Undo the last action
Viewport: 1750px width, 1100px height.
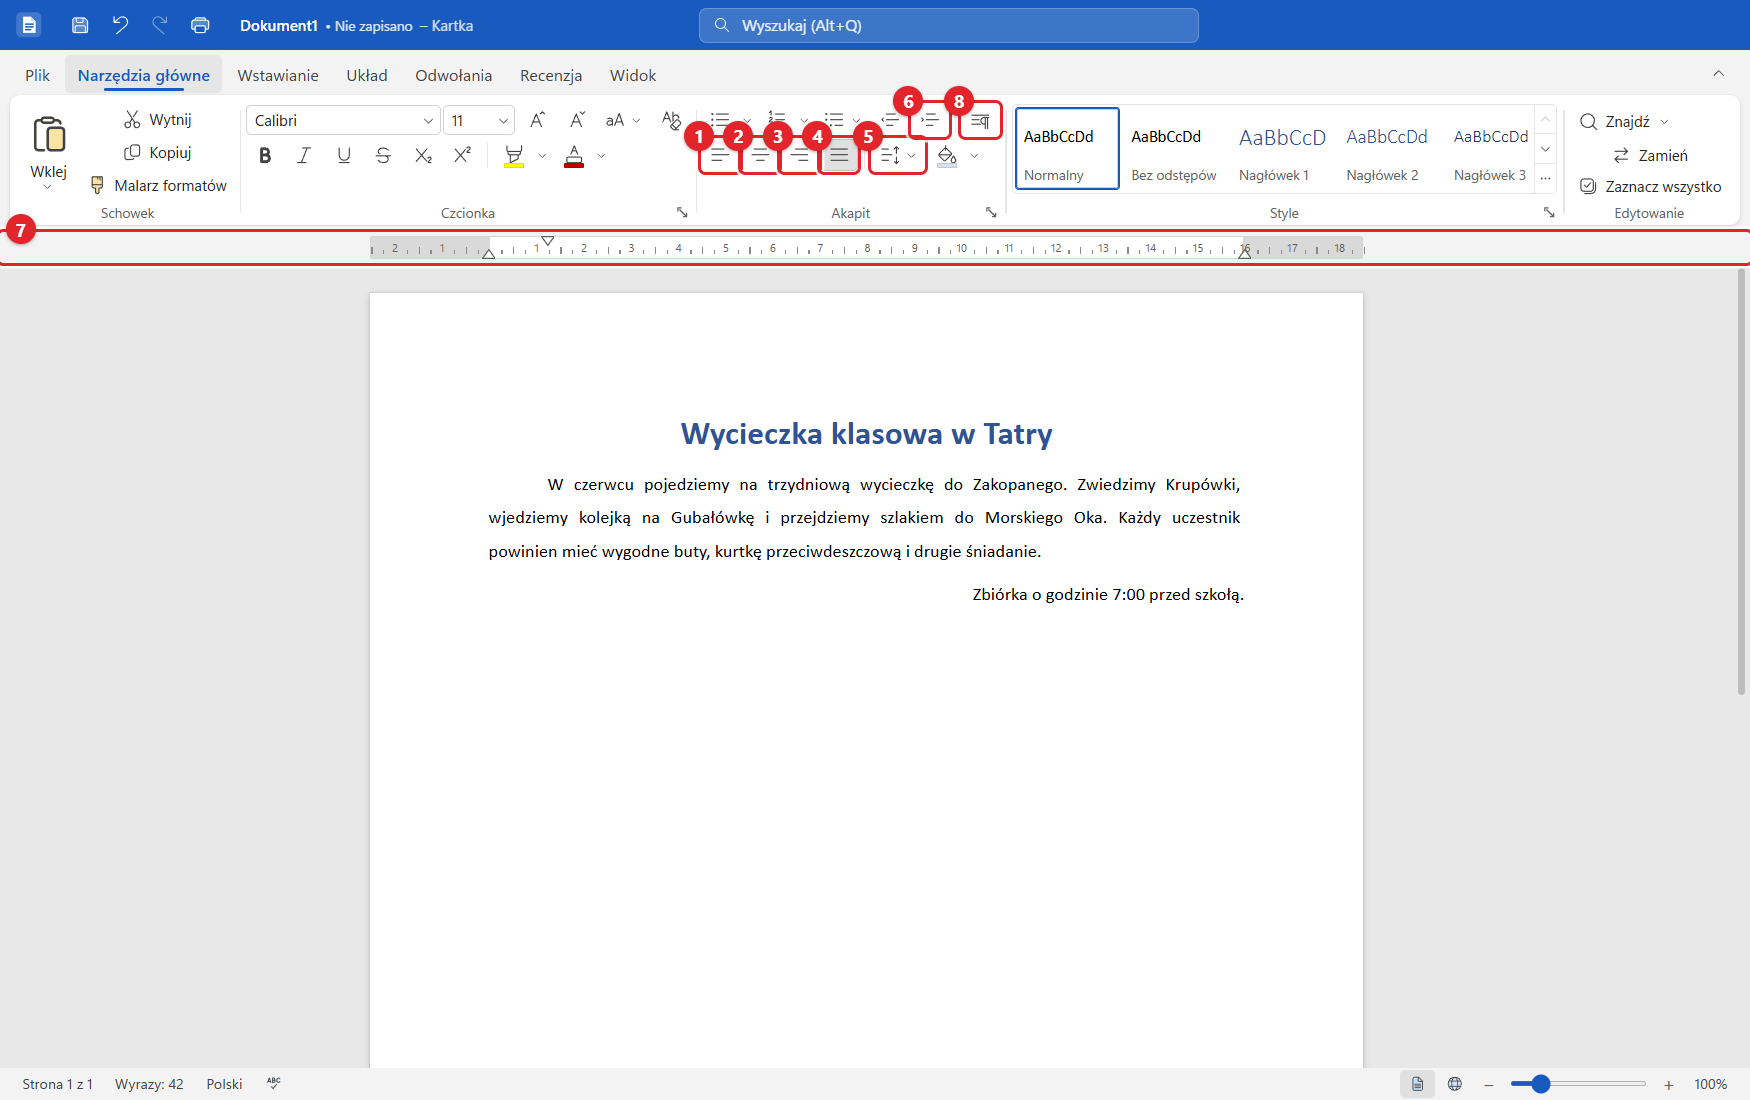[120, 25]
